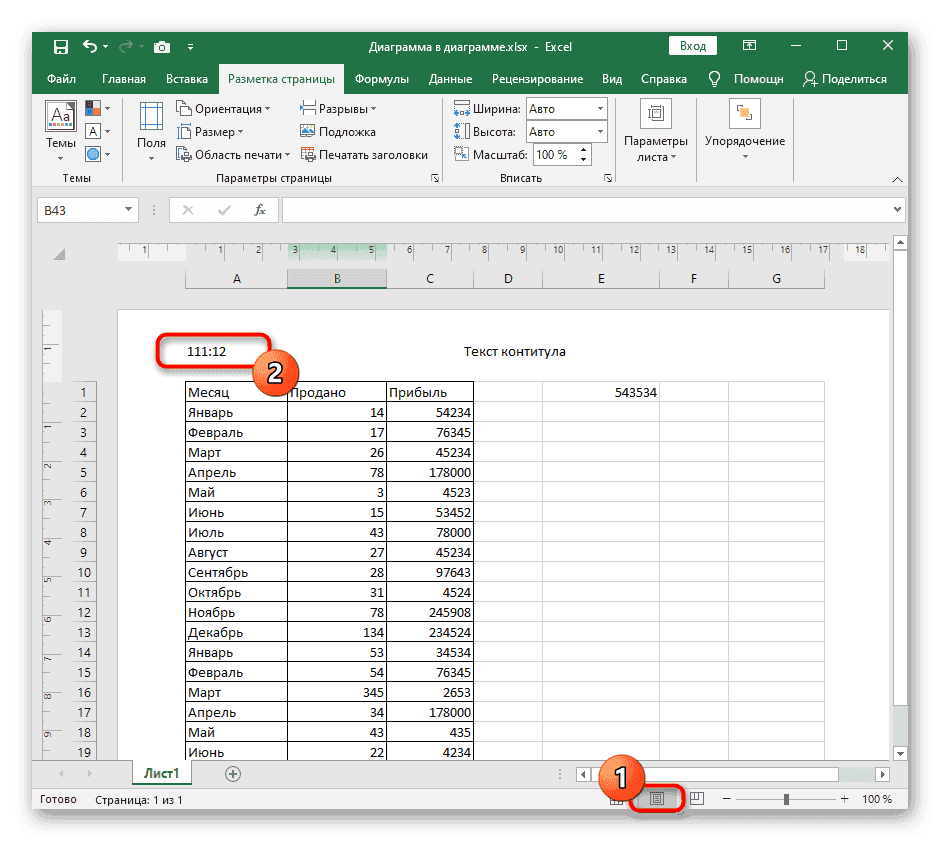Click the zoom slider handle
The image size is (940, 841).
(787, 799)
